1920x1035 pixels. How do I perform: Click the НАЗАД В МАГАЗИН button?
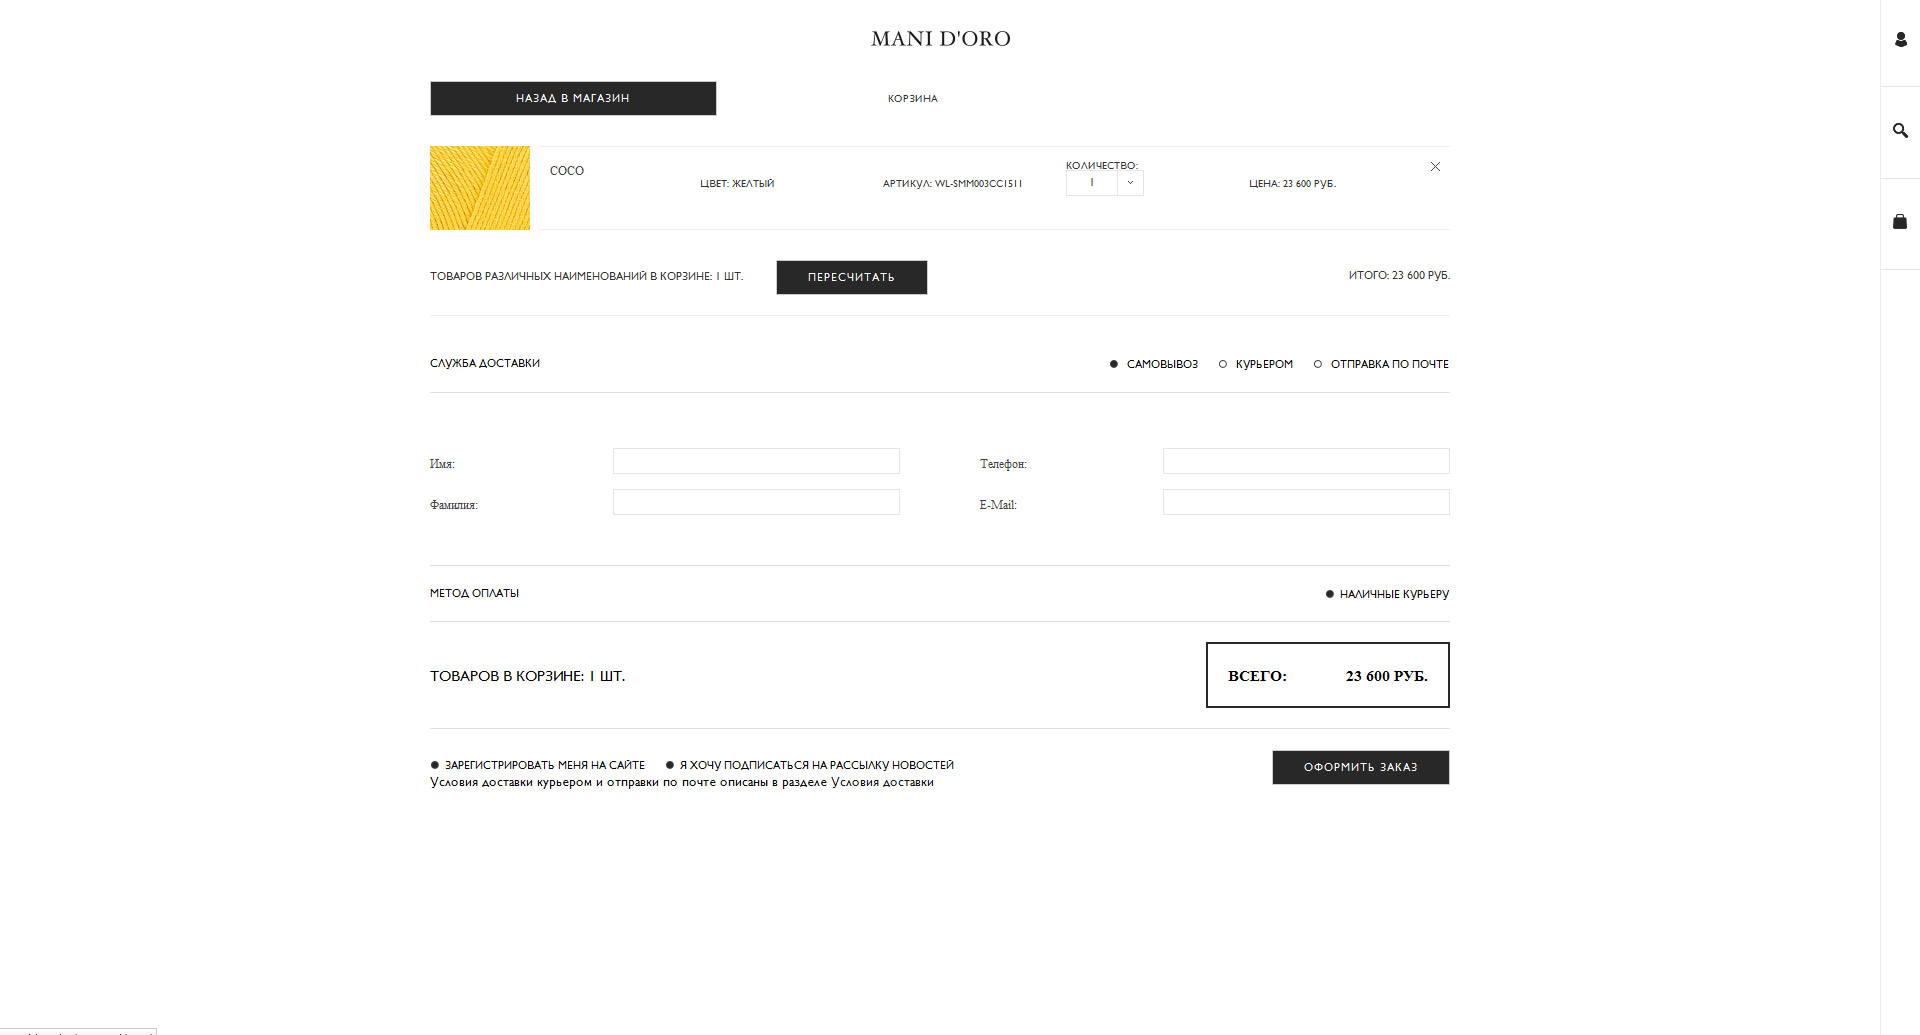573,98
